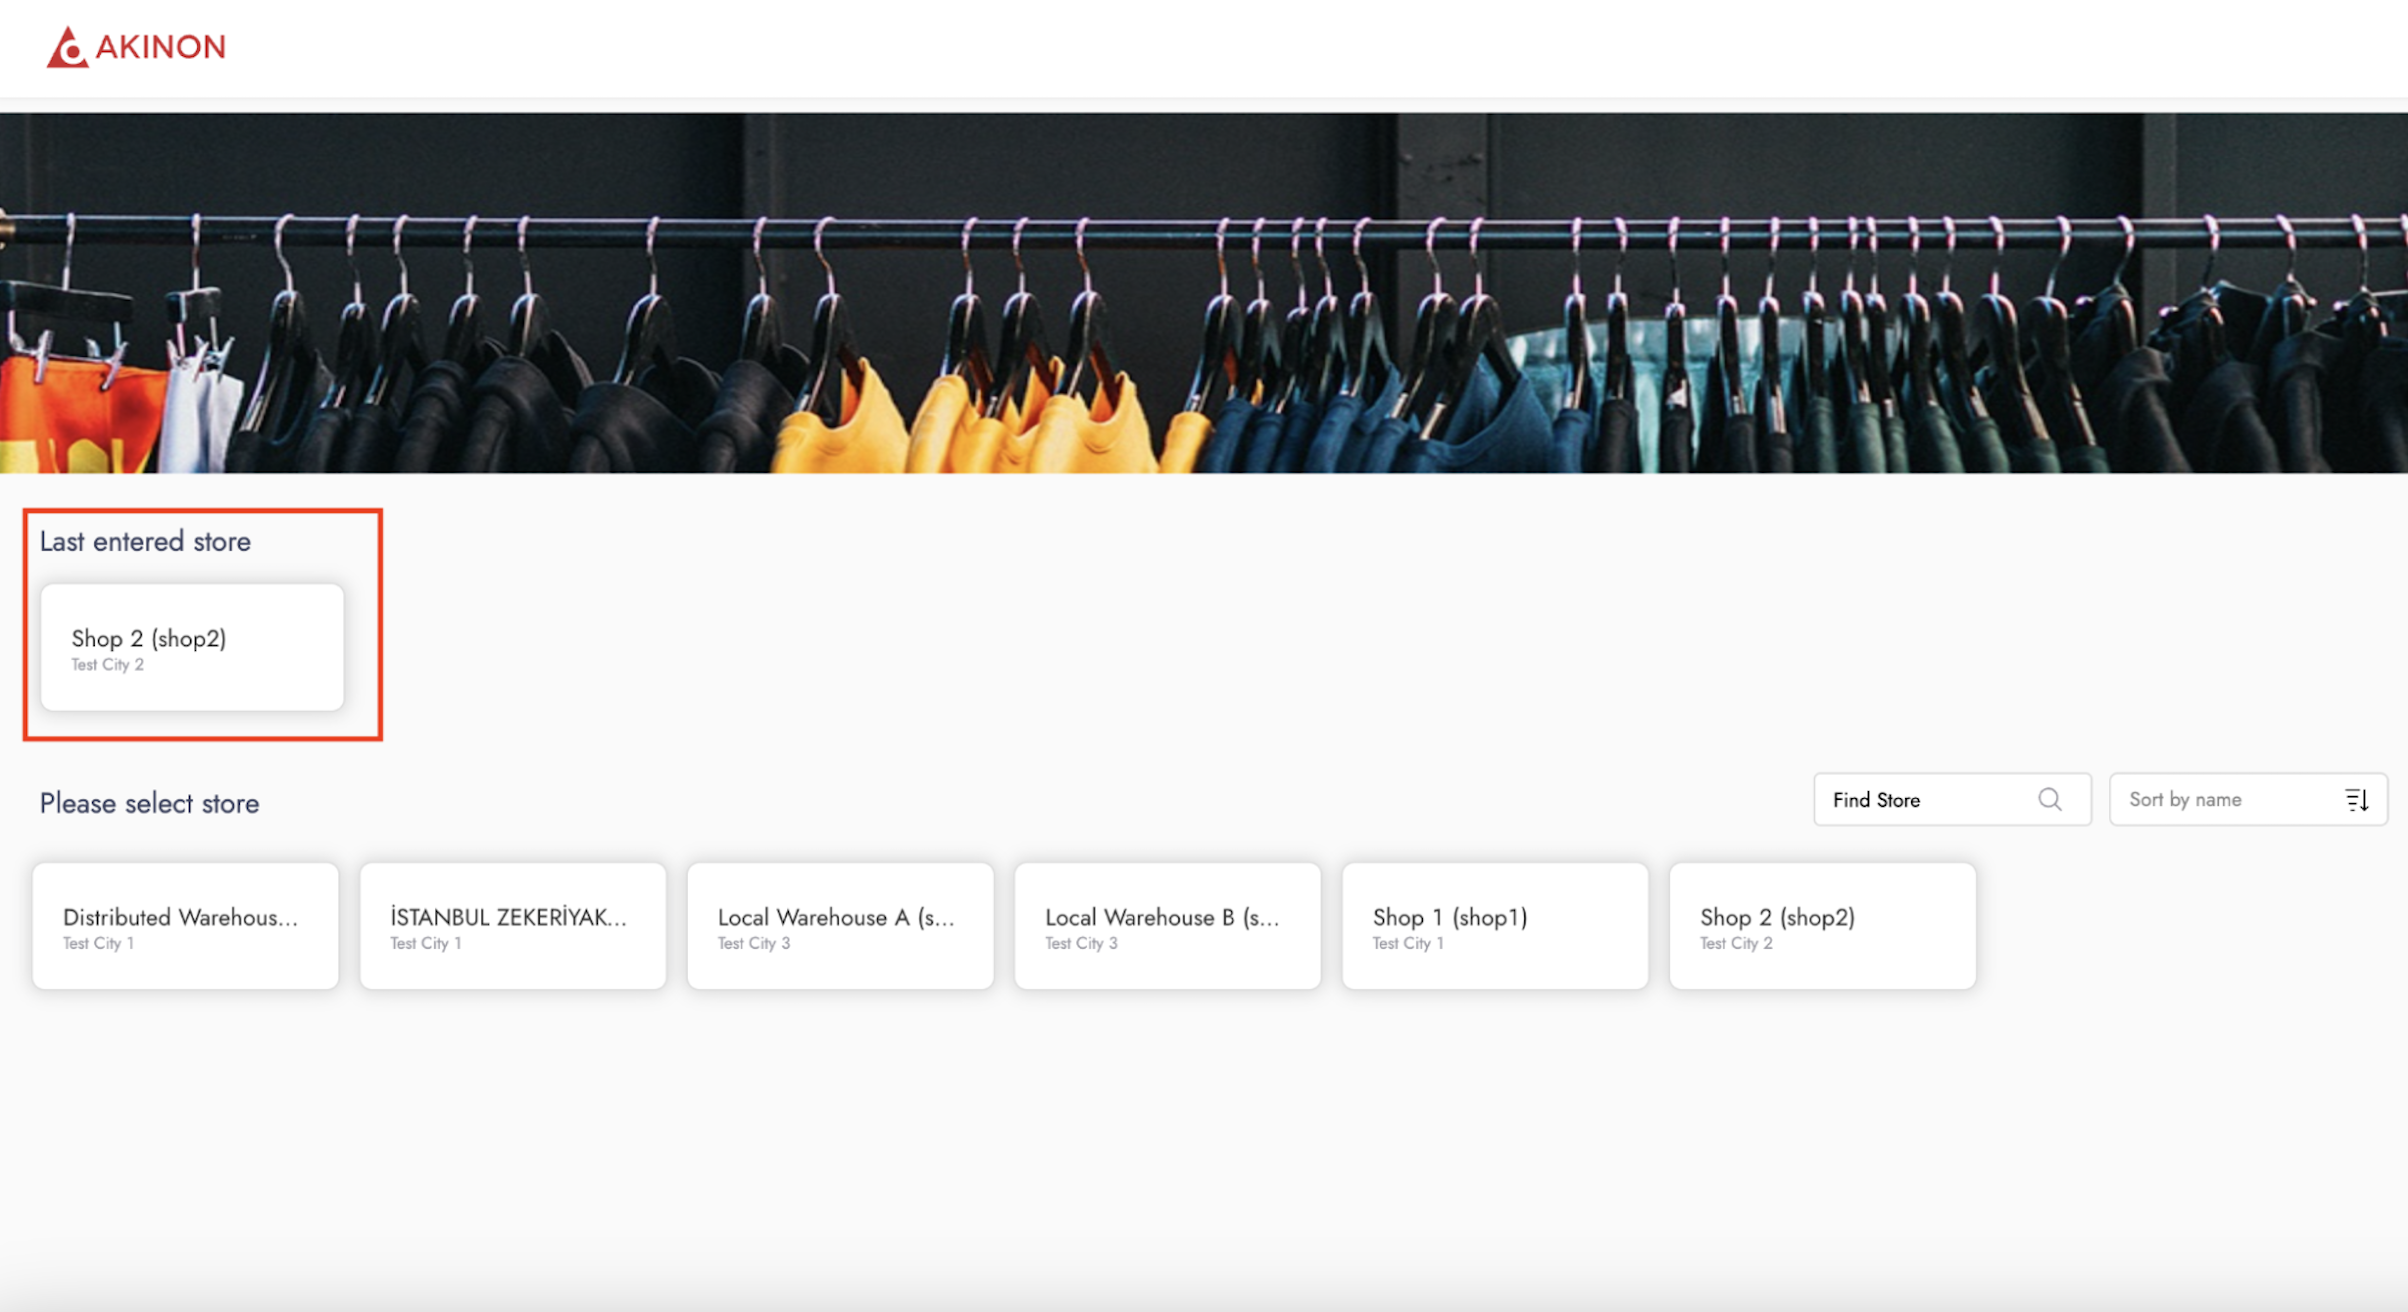Click the Last entered store heading

pos(145,542)
